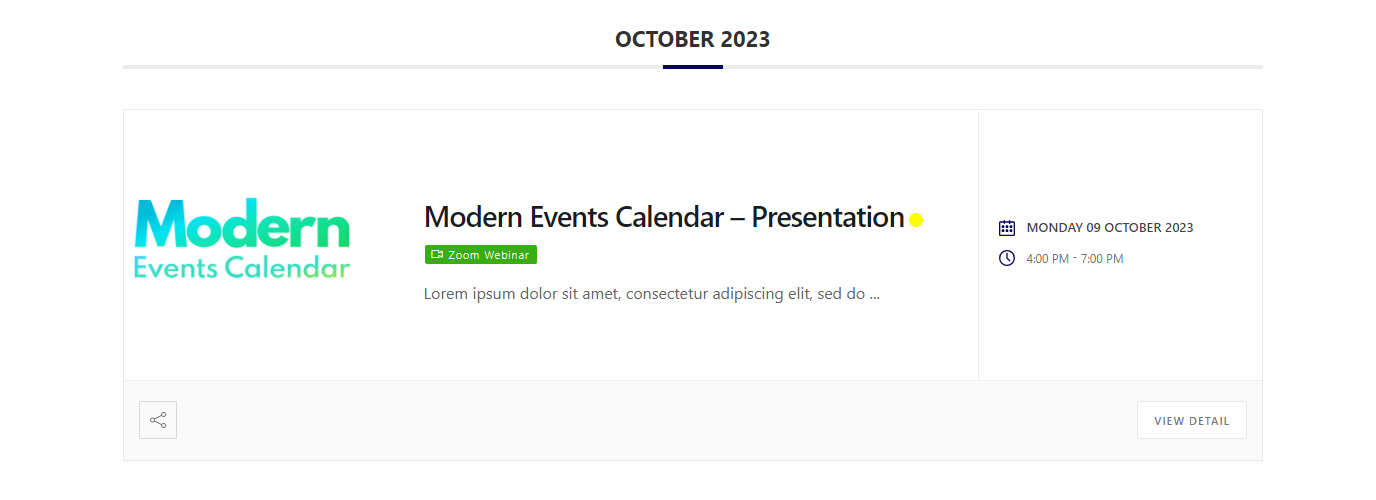Click the gray divider line under October heading
The height and width of the screenshot is (500, 1376).
[400, 67]
